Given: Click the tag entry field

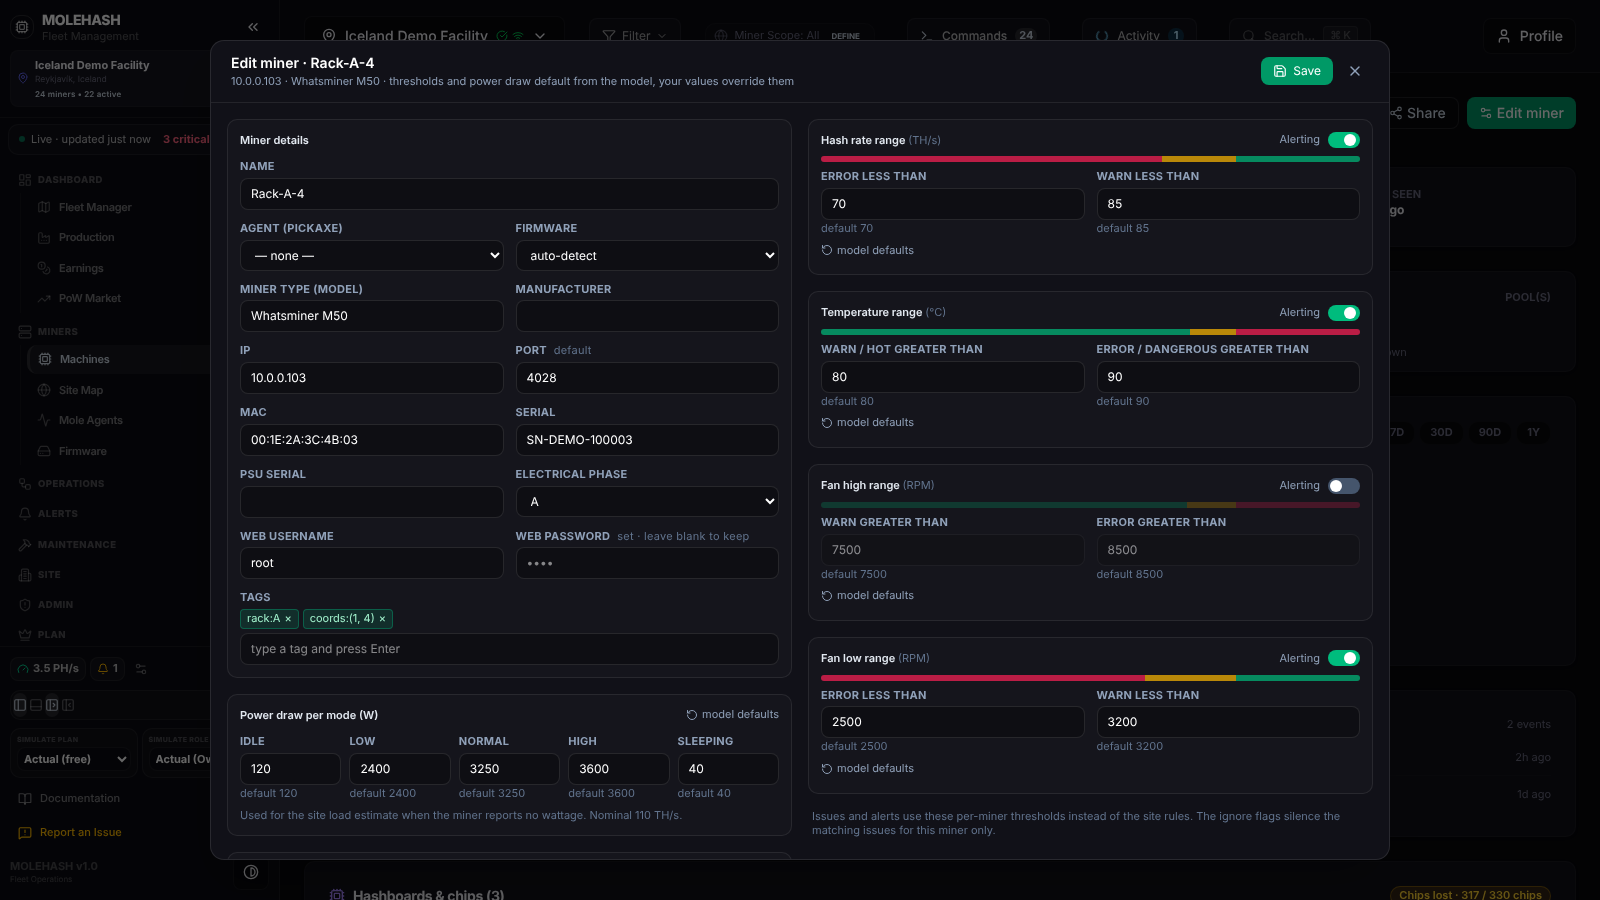Looking at the screenshot, I should click(509, 649).
